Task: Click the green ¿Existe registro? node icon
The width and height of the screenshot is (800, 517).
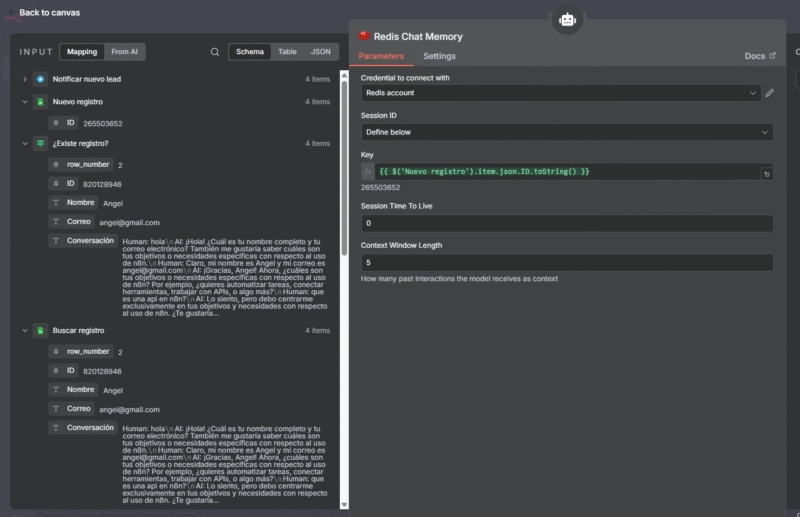Action: (40, 144)
